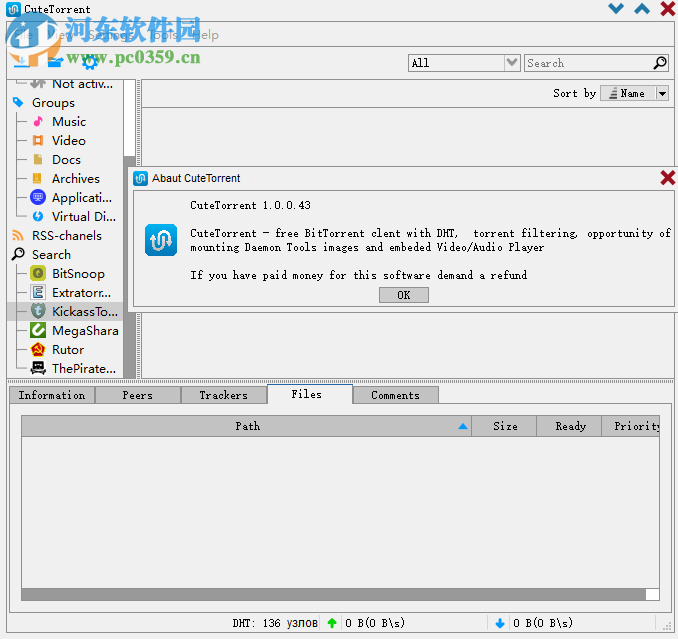Viewport: 678px width, 639px height.
Task: Click the settings gear toolbar icon
Action: tap(90, 63)
